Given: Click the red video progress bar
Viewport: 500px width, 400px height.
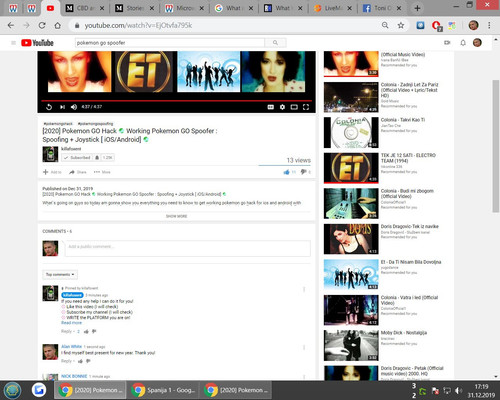Looking at the screenshot, I should tap(177, 100).
